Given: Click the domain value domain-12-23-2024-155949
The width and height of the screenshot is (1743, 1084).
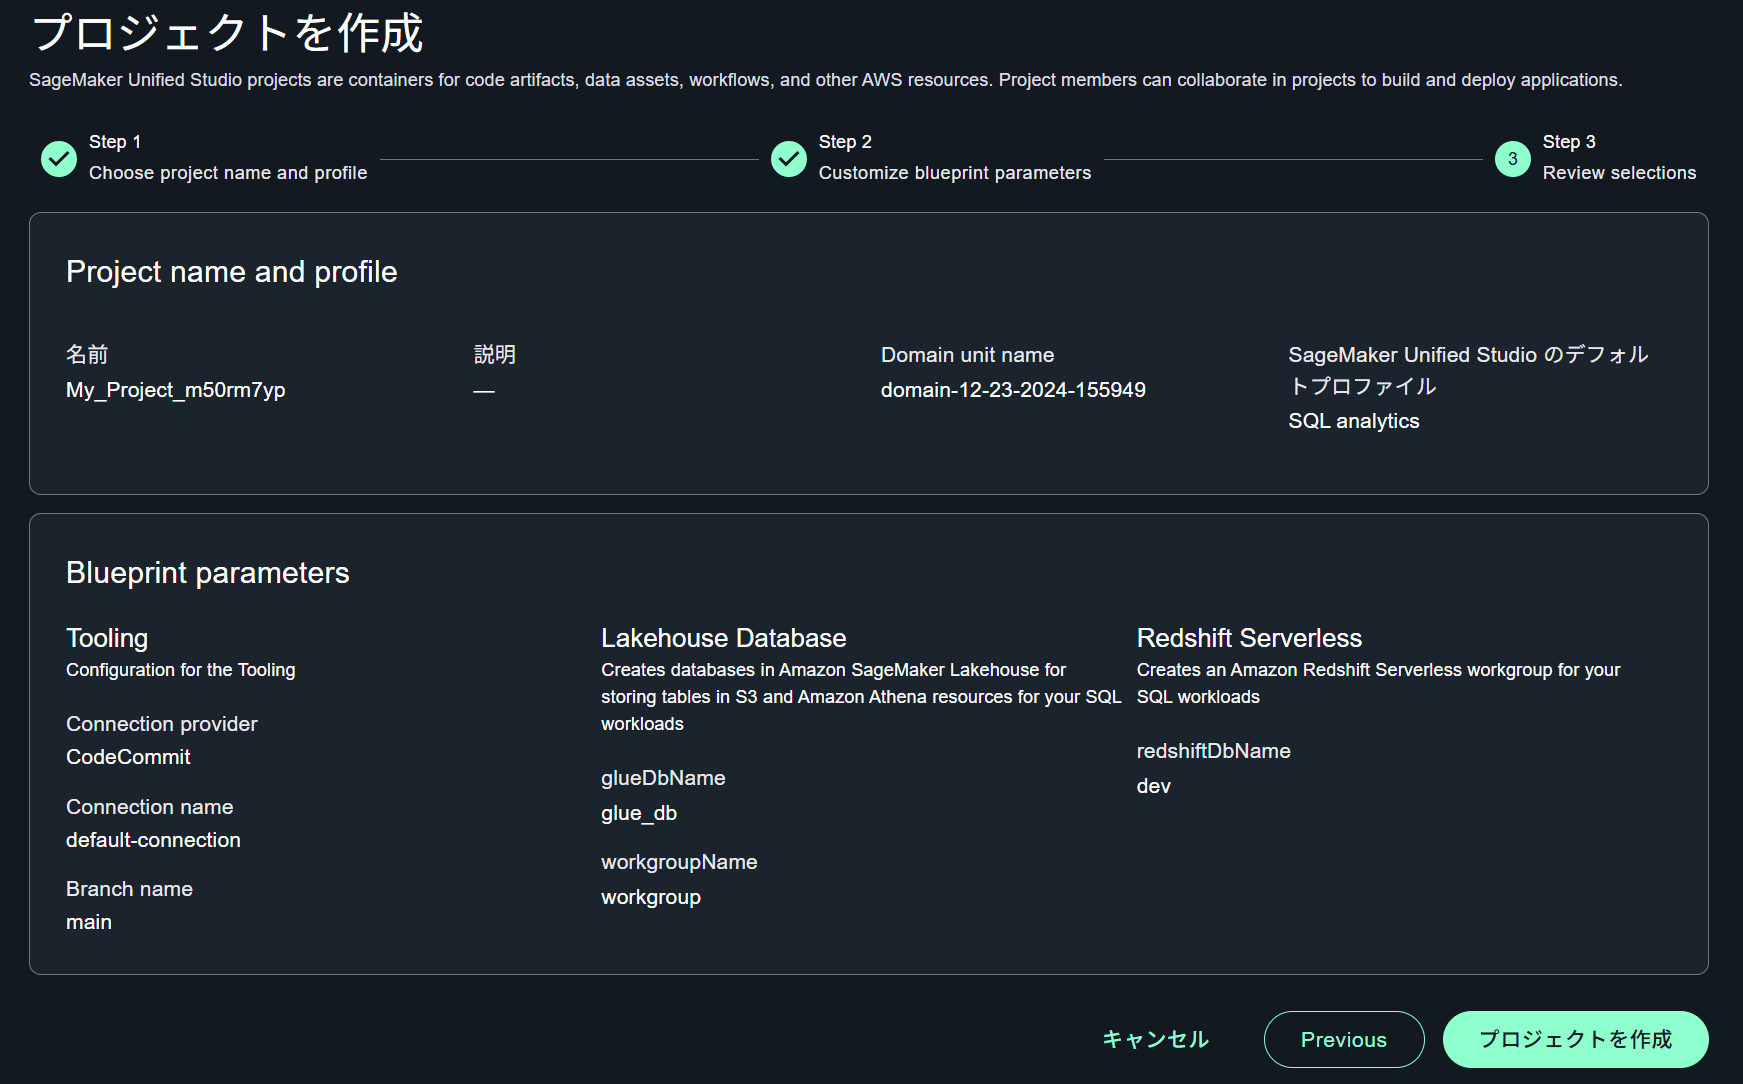Looking at the screenshot, I should click(x=1013, y=390).
